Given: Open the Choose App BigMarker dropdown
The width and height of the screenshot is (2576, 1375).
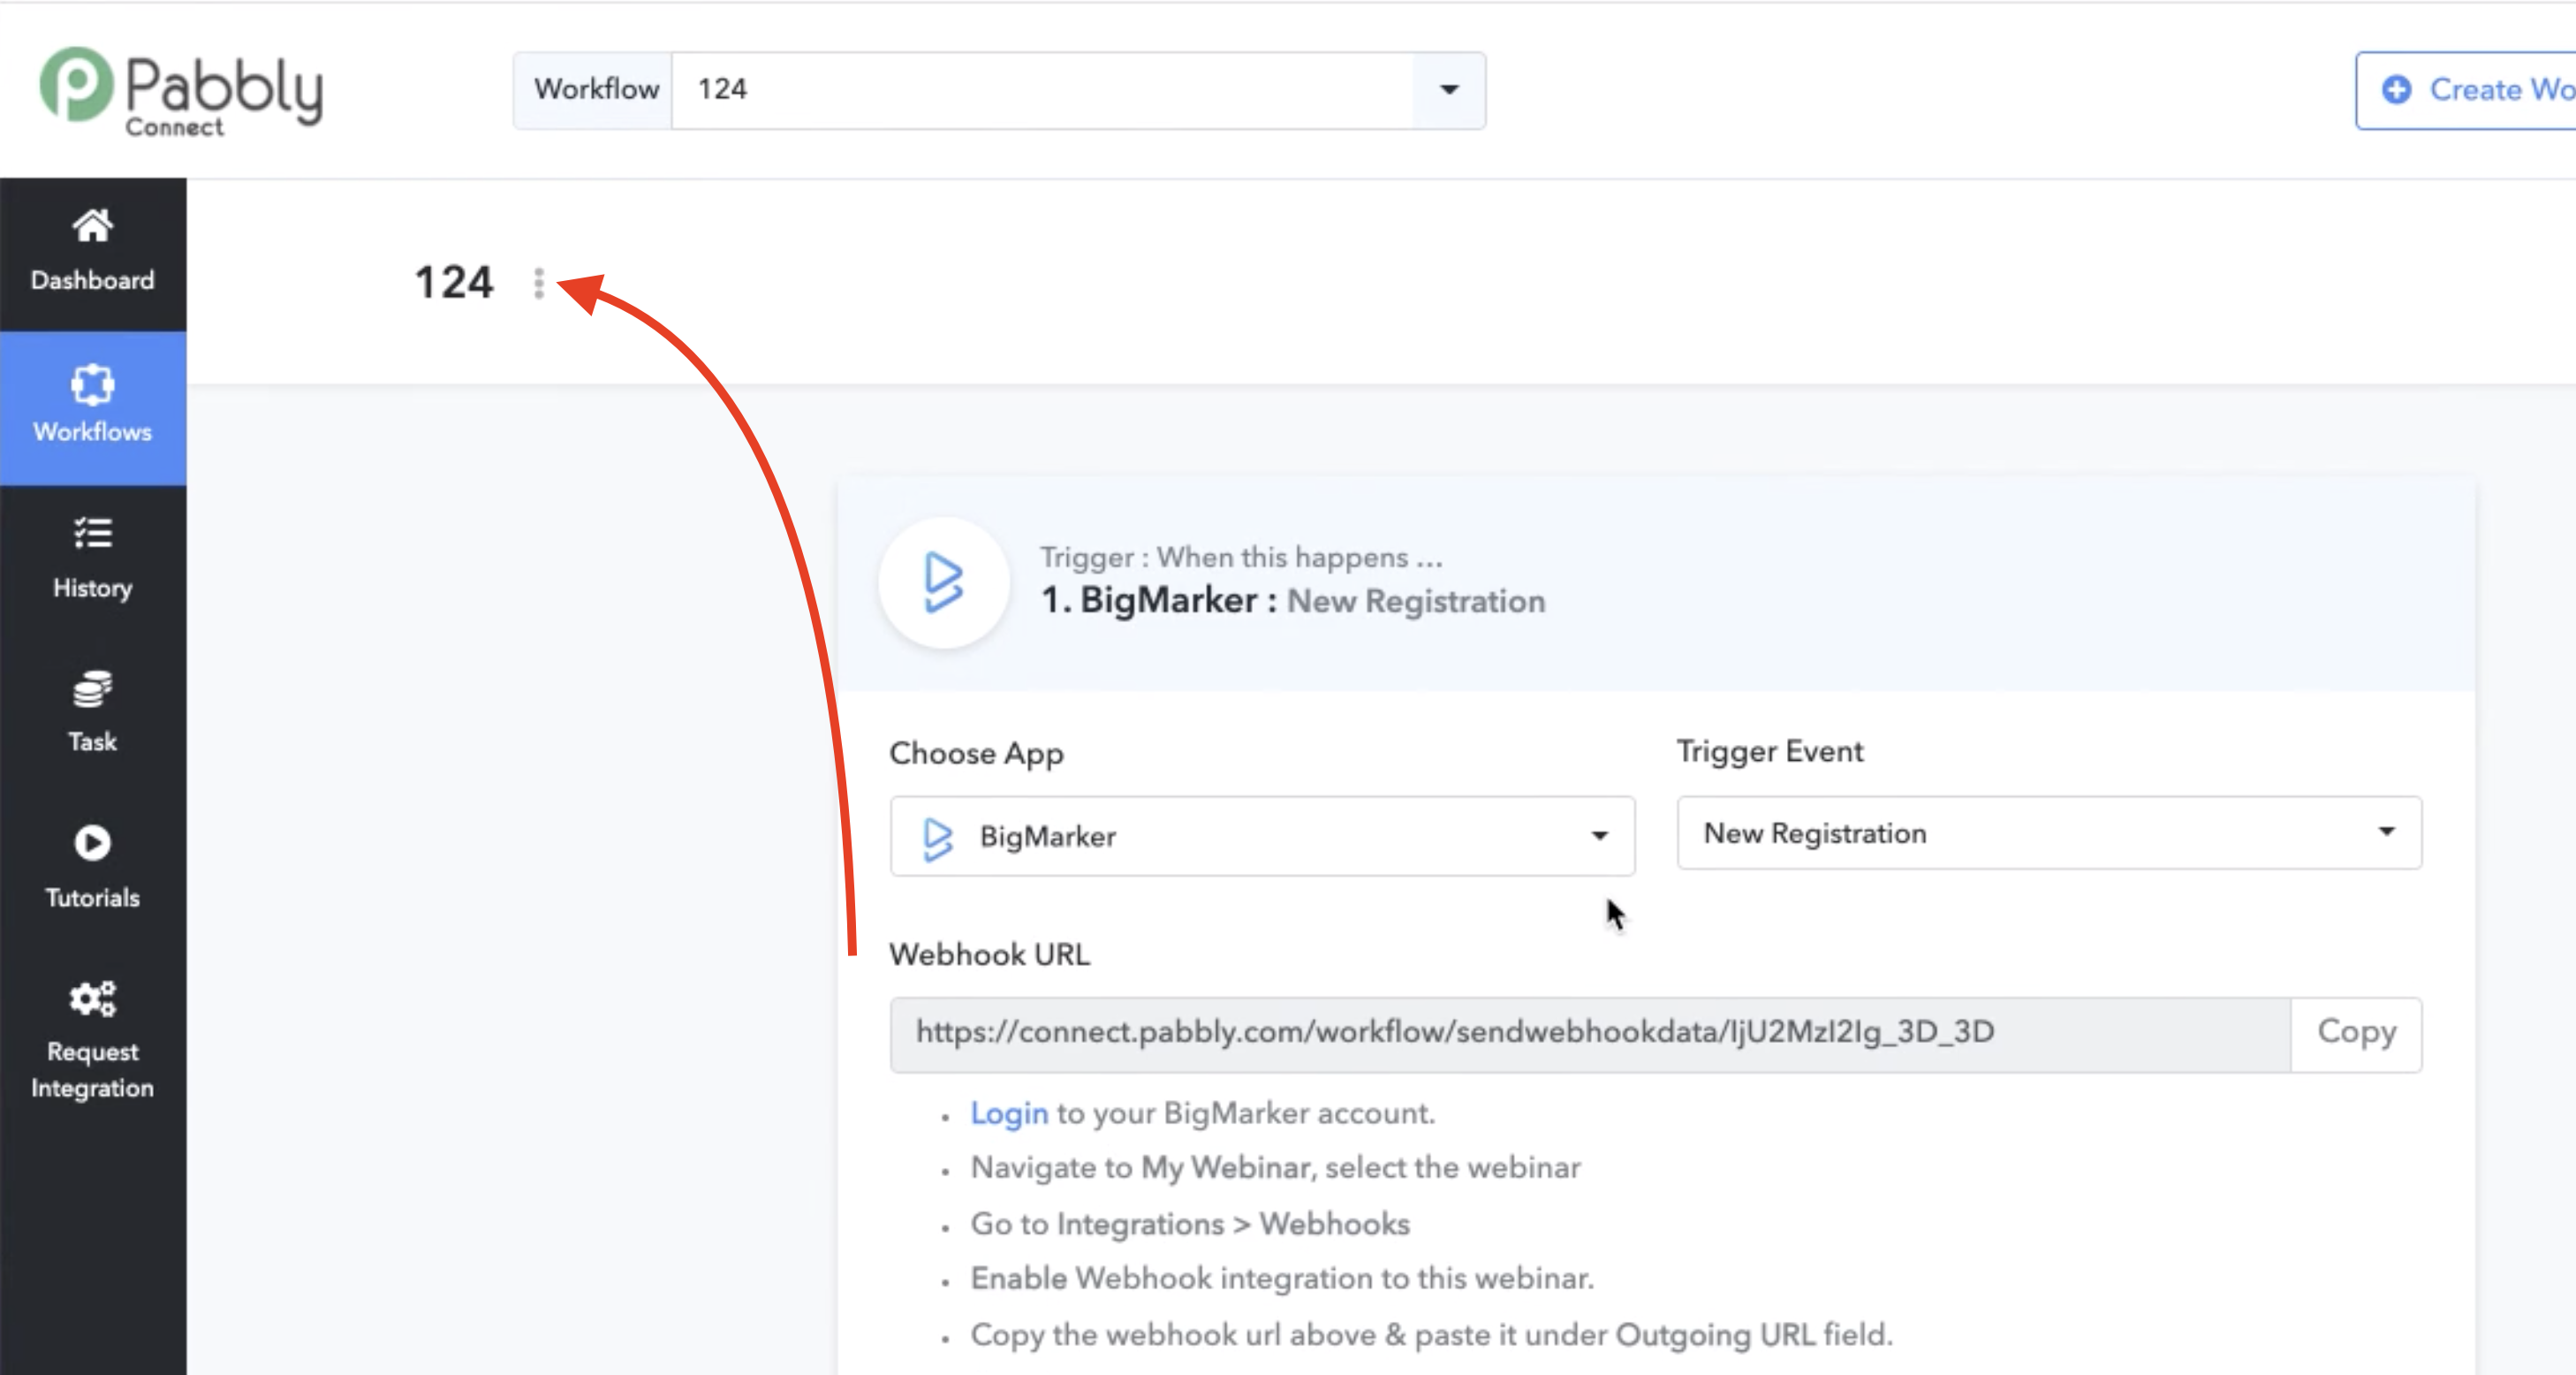Looking at the screenshot, I should 1262,836.
